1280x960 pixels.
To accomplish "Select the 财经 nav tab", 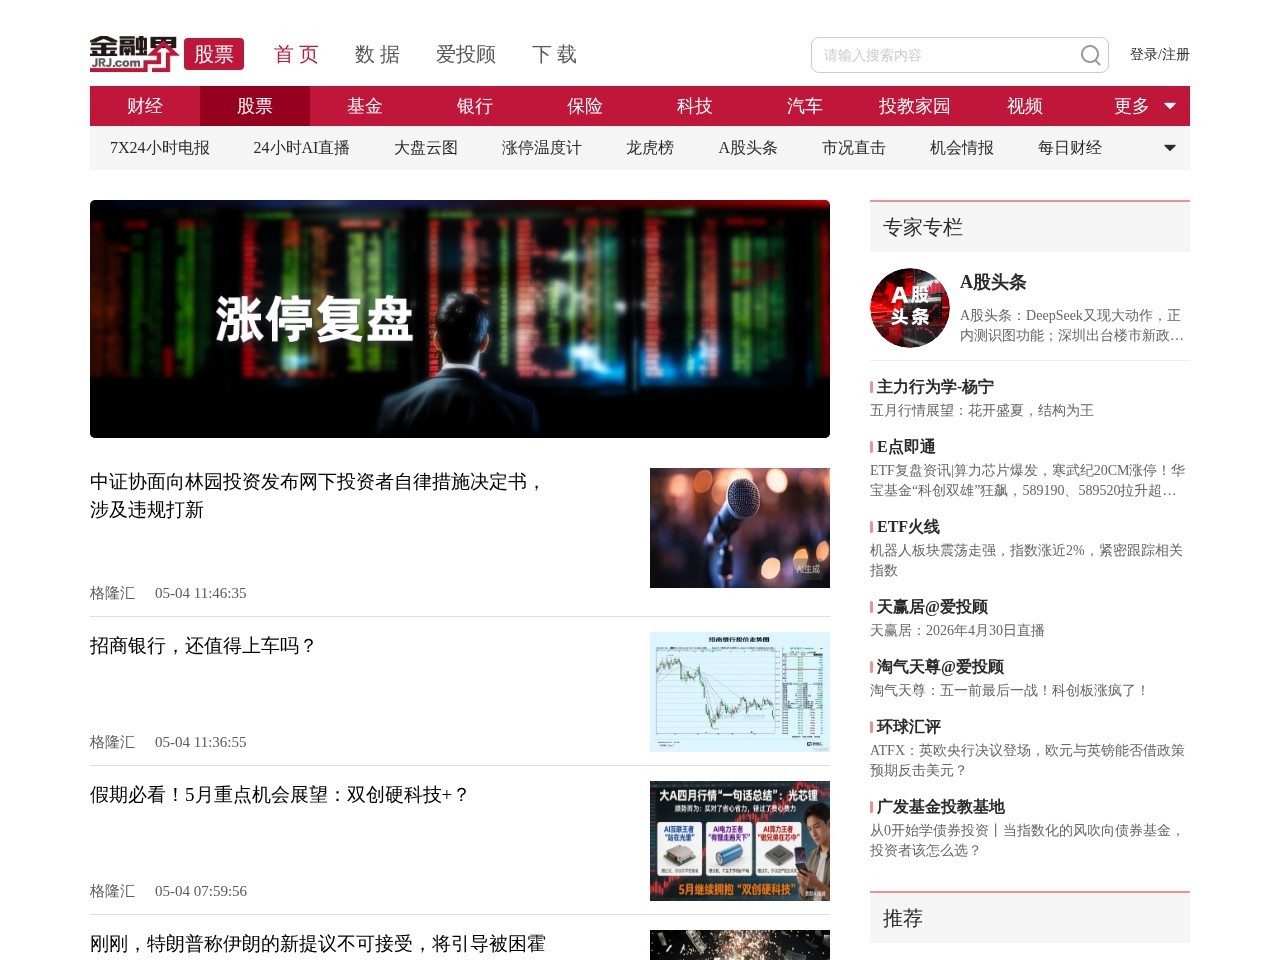I will (x=145, y=106).
